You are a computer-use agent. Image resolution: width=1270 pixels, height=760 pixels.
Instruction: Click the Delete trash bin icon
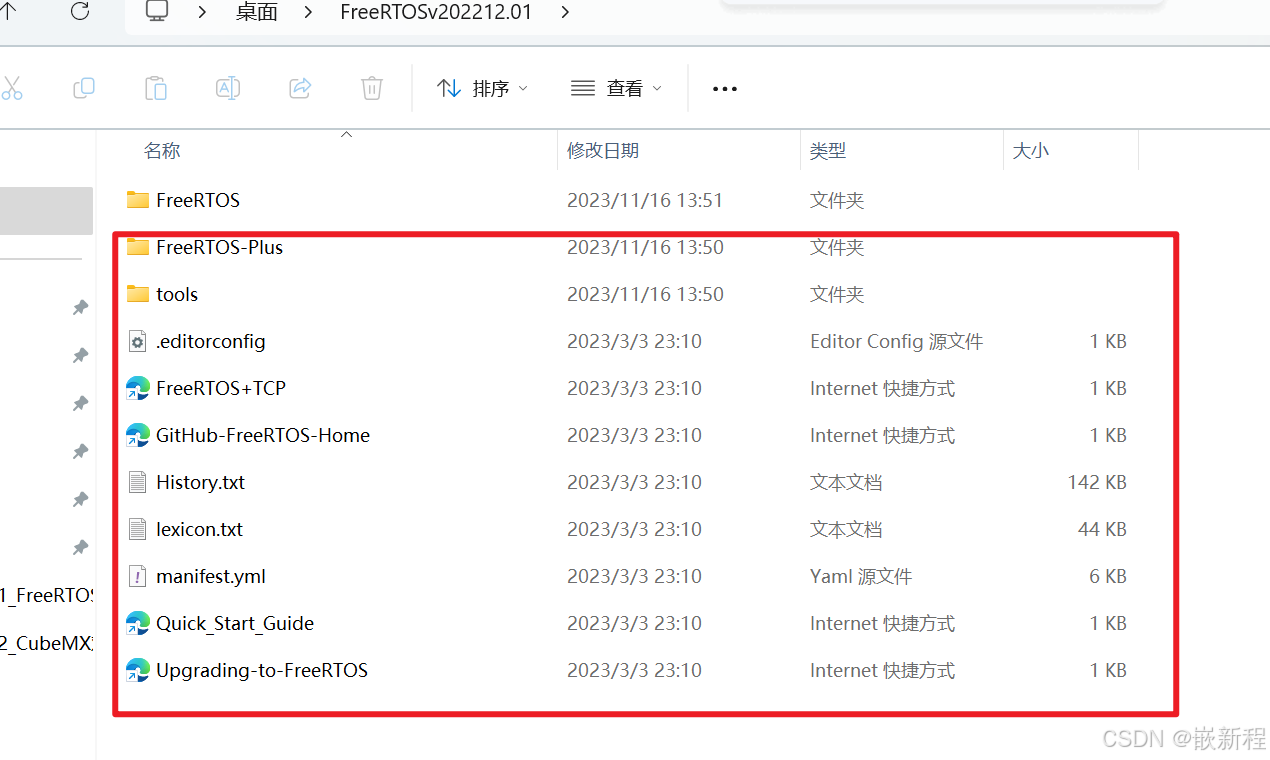tap(372, 89)
